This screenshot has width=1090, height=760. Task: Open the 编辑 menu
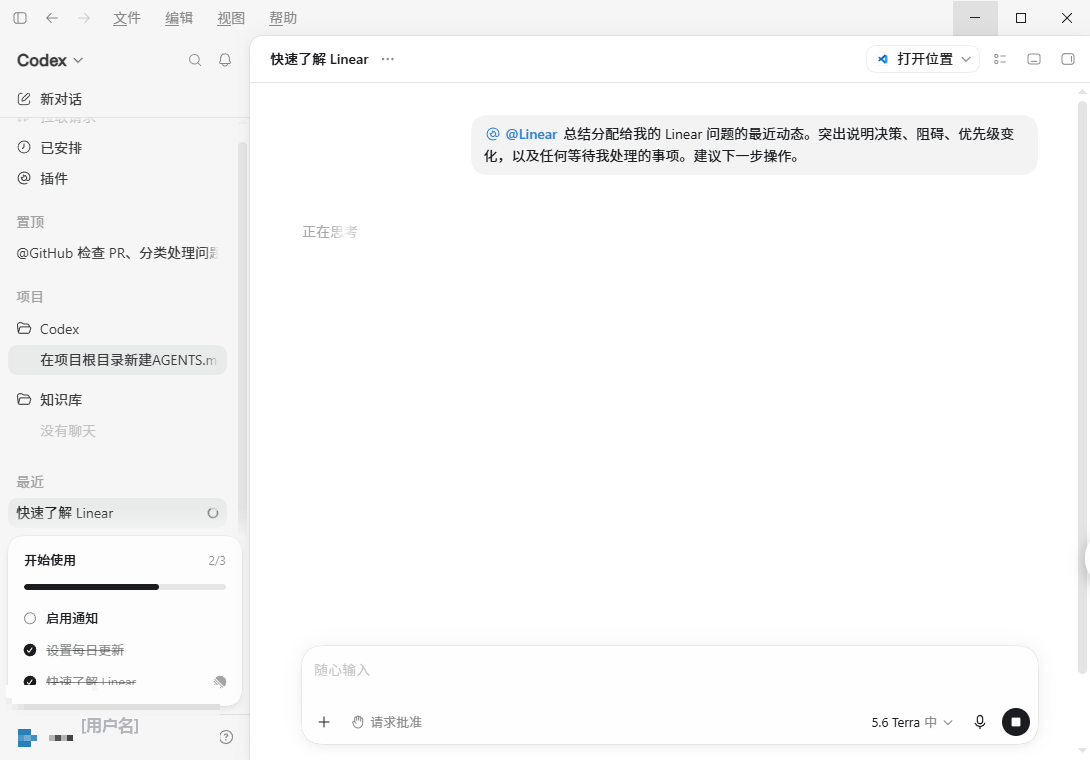click(179, 18)
